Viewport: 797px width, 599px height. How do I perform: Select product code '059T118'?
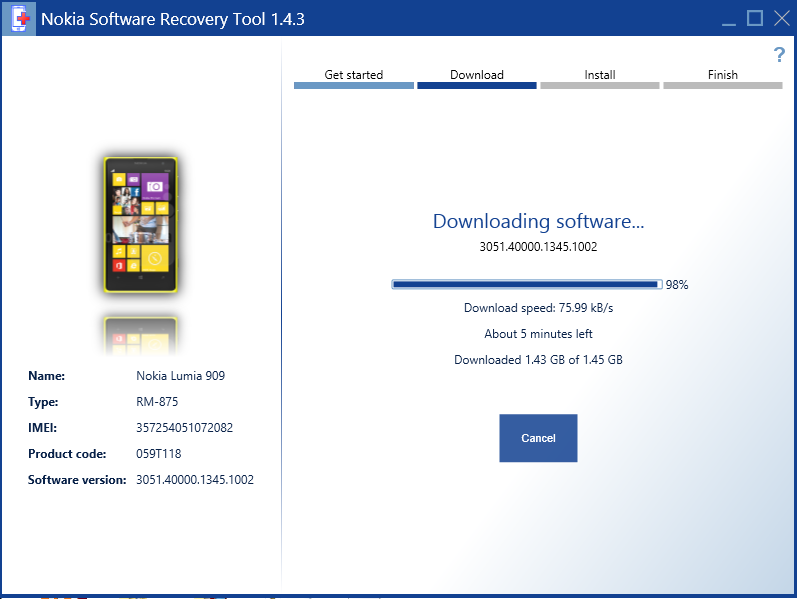pos(159,454)
